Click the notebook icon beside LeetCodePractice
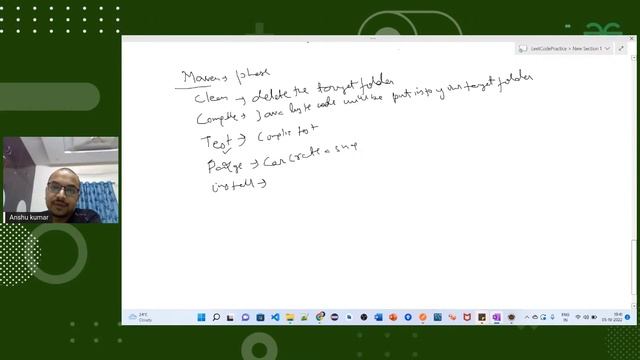The width and height of the screenshot is (640, 360). [522, 49]
